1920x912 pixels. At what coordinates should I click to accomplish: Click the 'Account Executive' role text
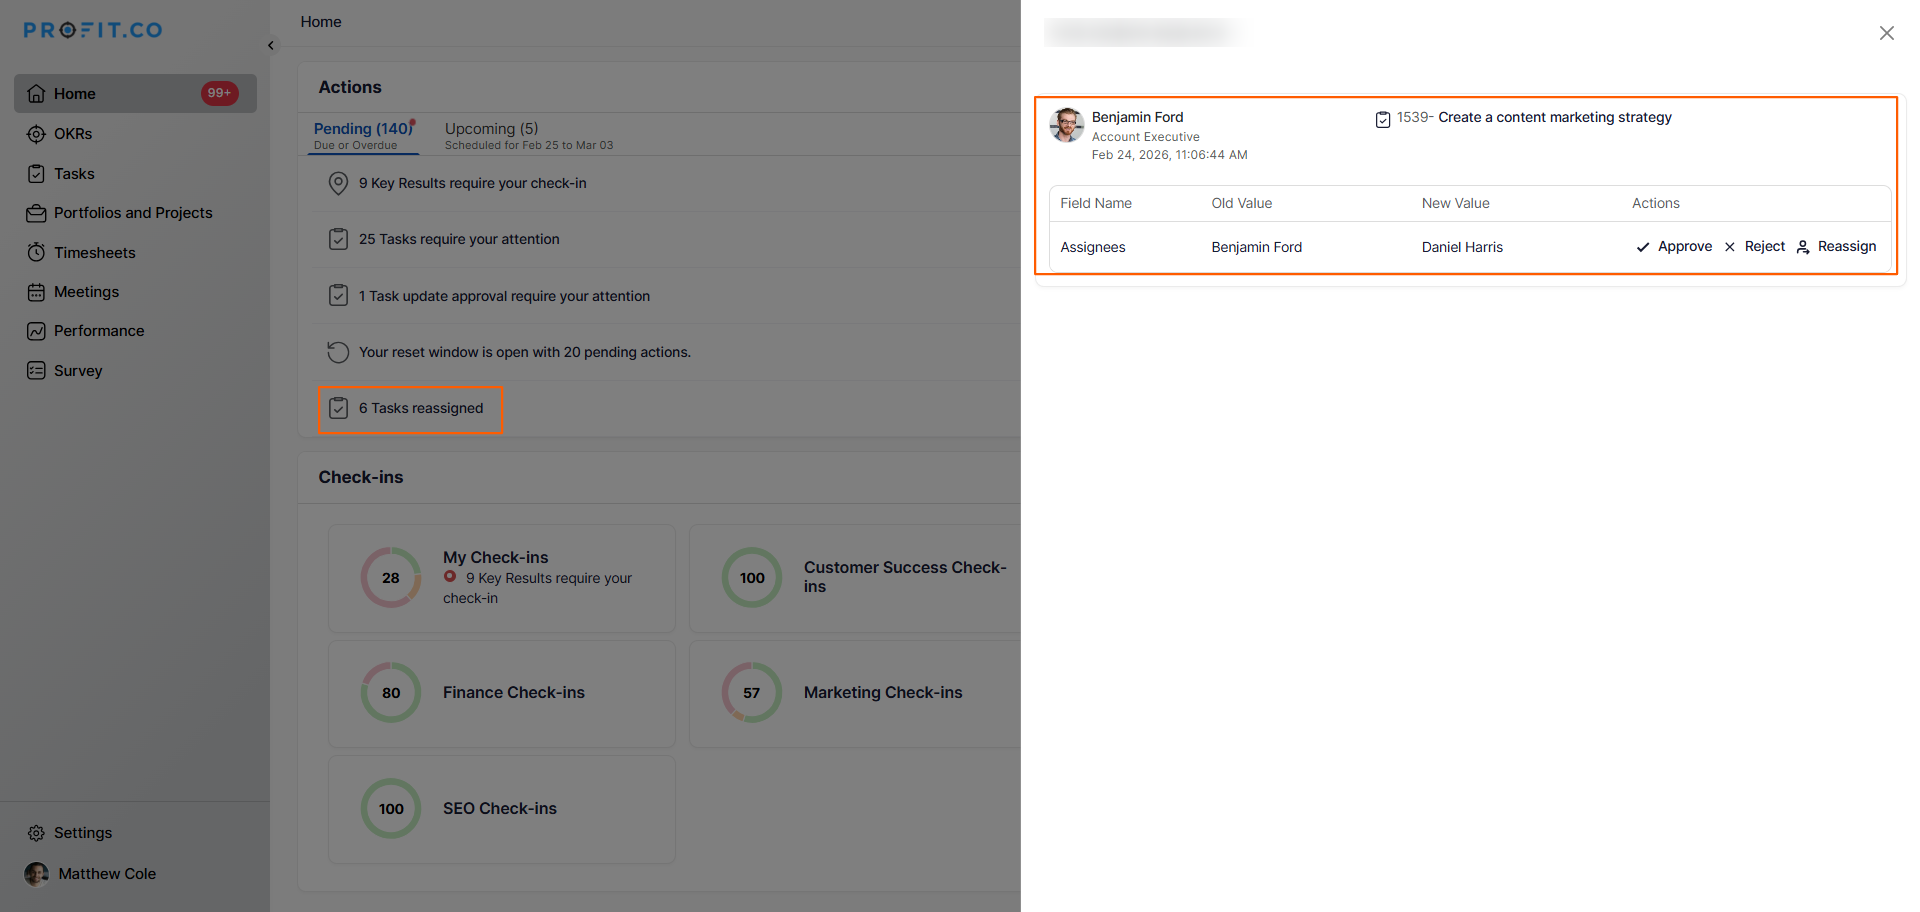[x=1146, y=137]
